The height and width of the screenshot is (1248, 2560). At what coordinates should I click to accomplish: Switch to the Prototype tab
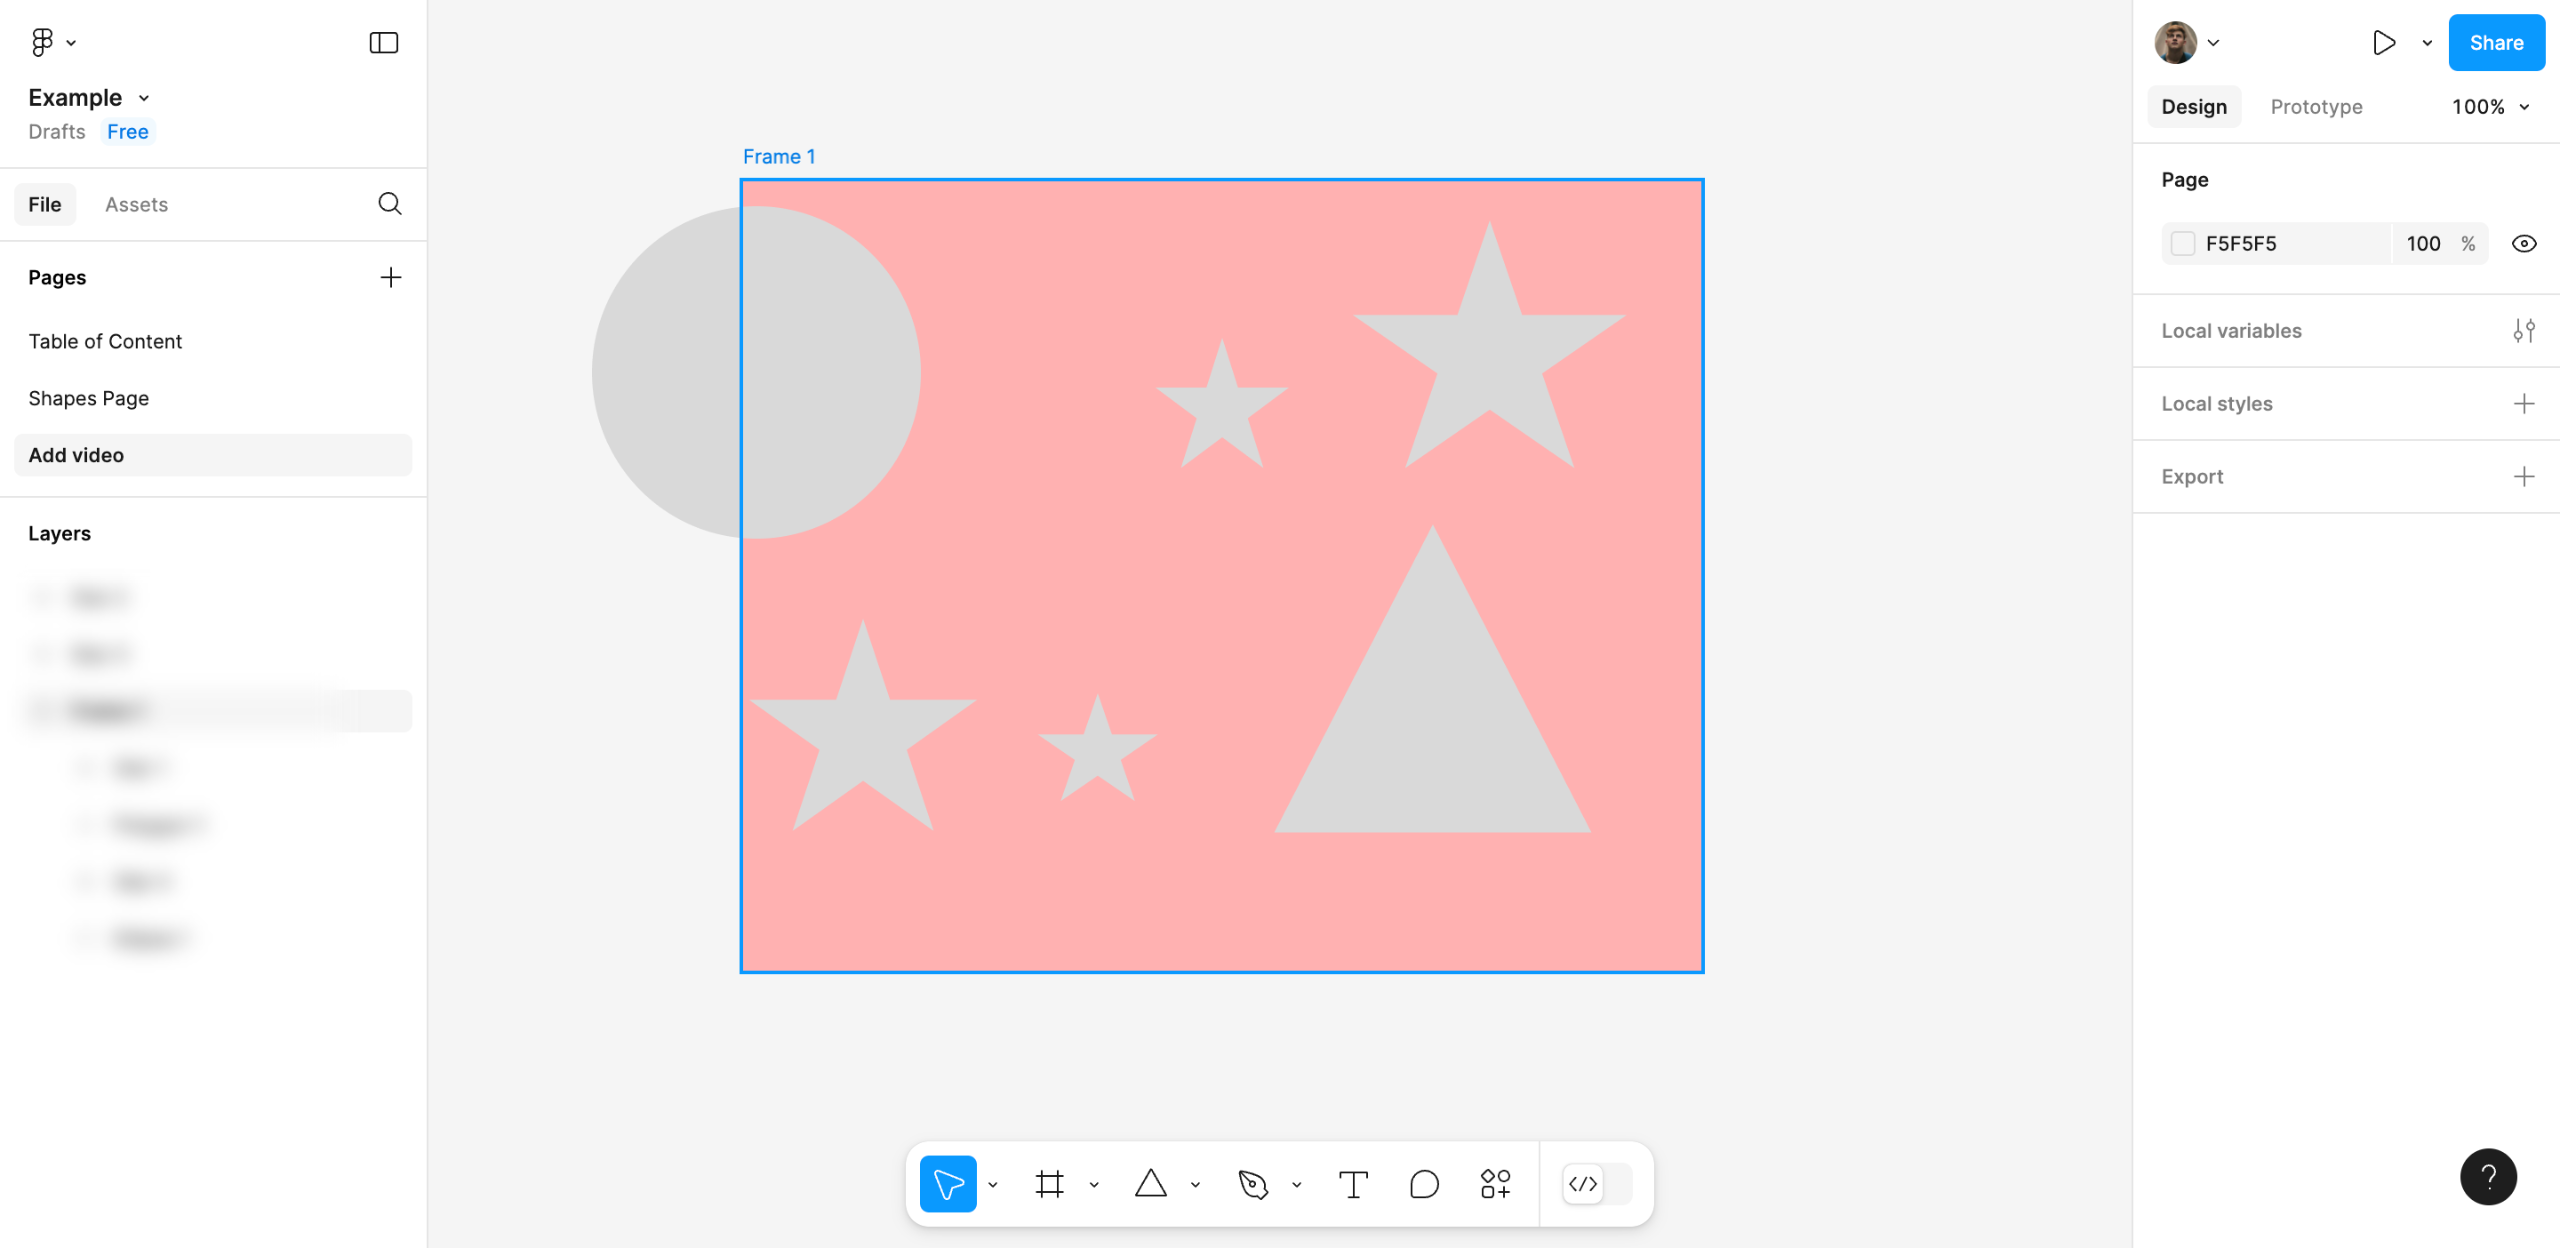(2316, 107)
